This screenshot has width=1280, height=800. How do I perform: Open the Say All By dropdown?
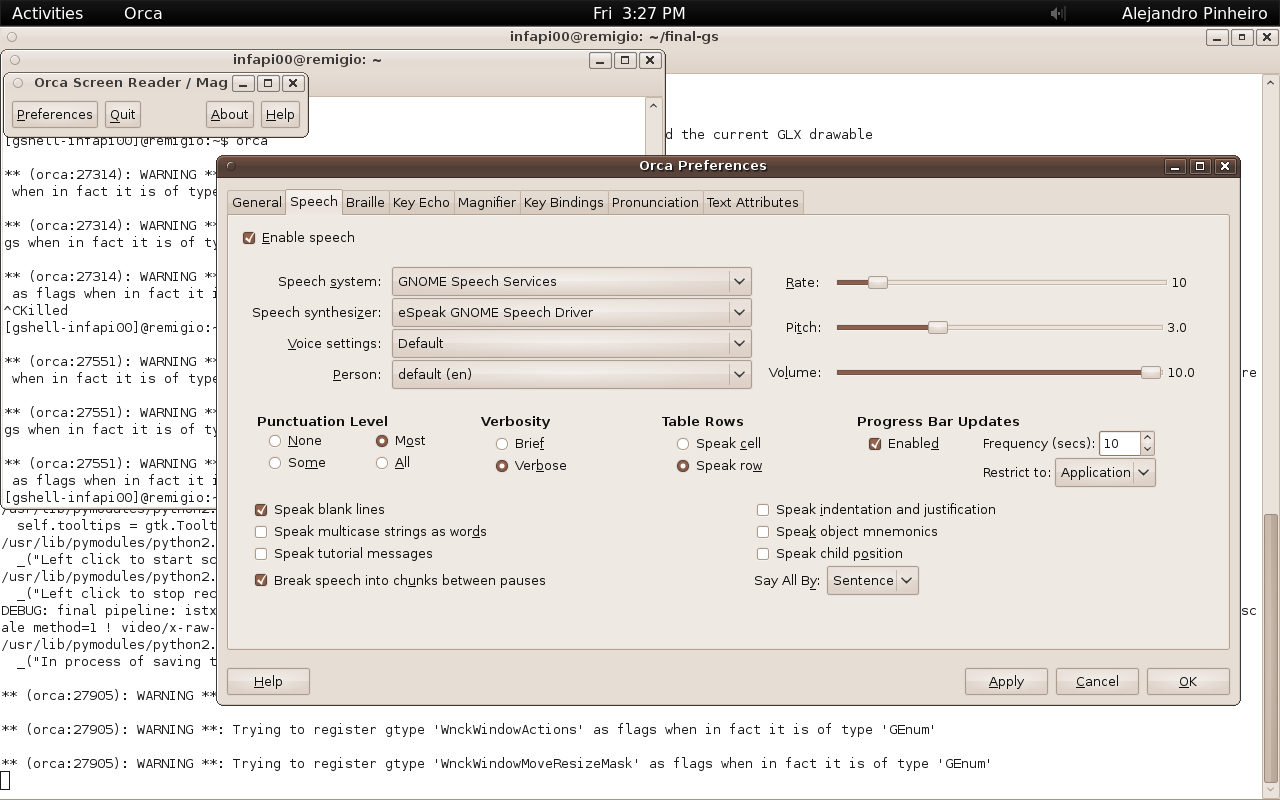[x=872, y=580]
